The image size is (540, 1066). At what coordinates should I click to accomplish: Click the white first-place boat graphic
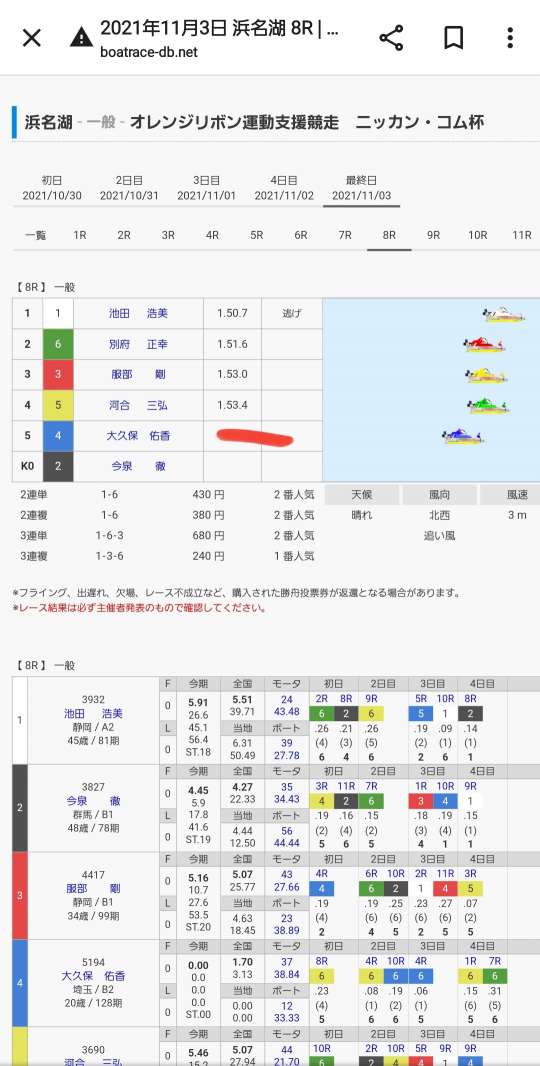coord(504,315)
